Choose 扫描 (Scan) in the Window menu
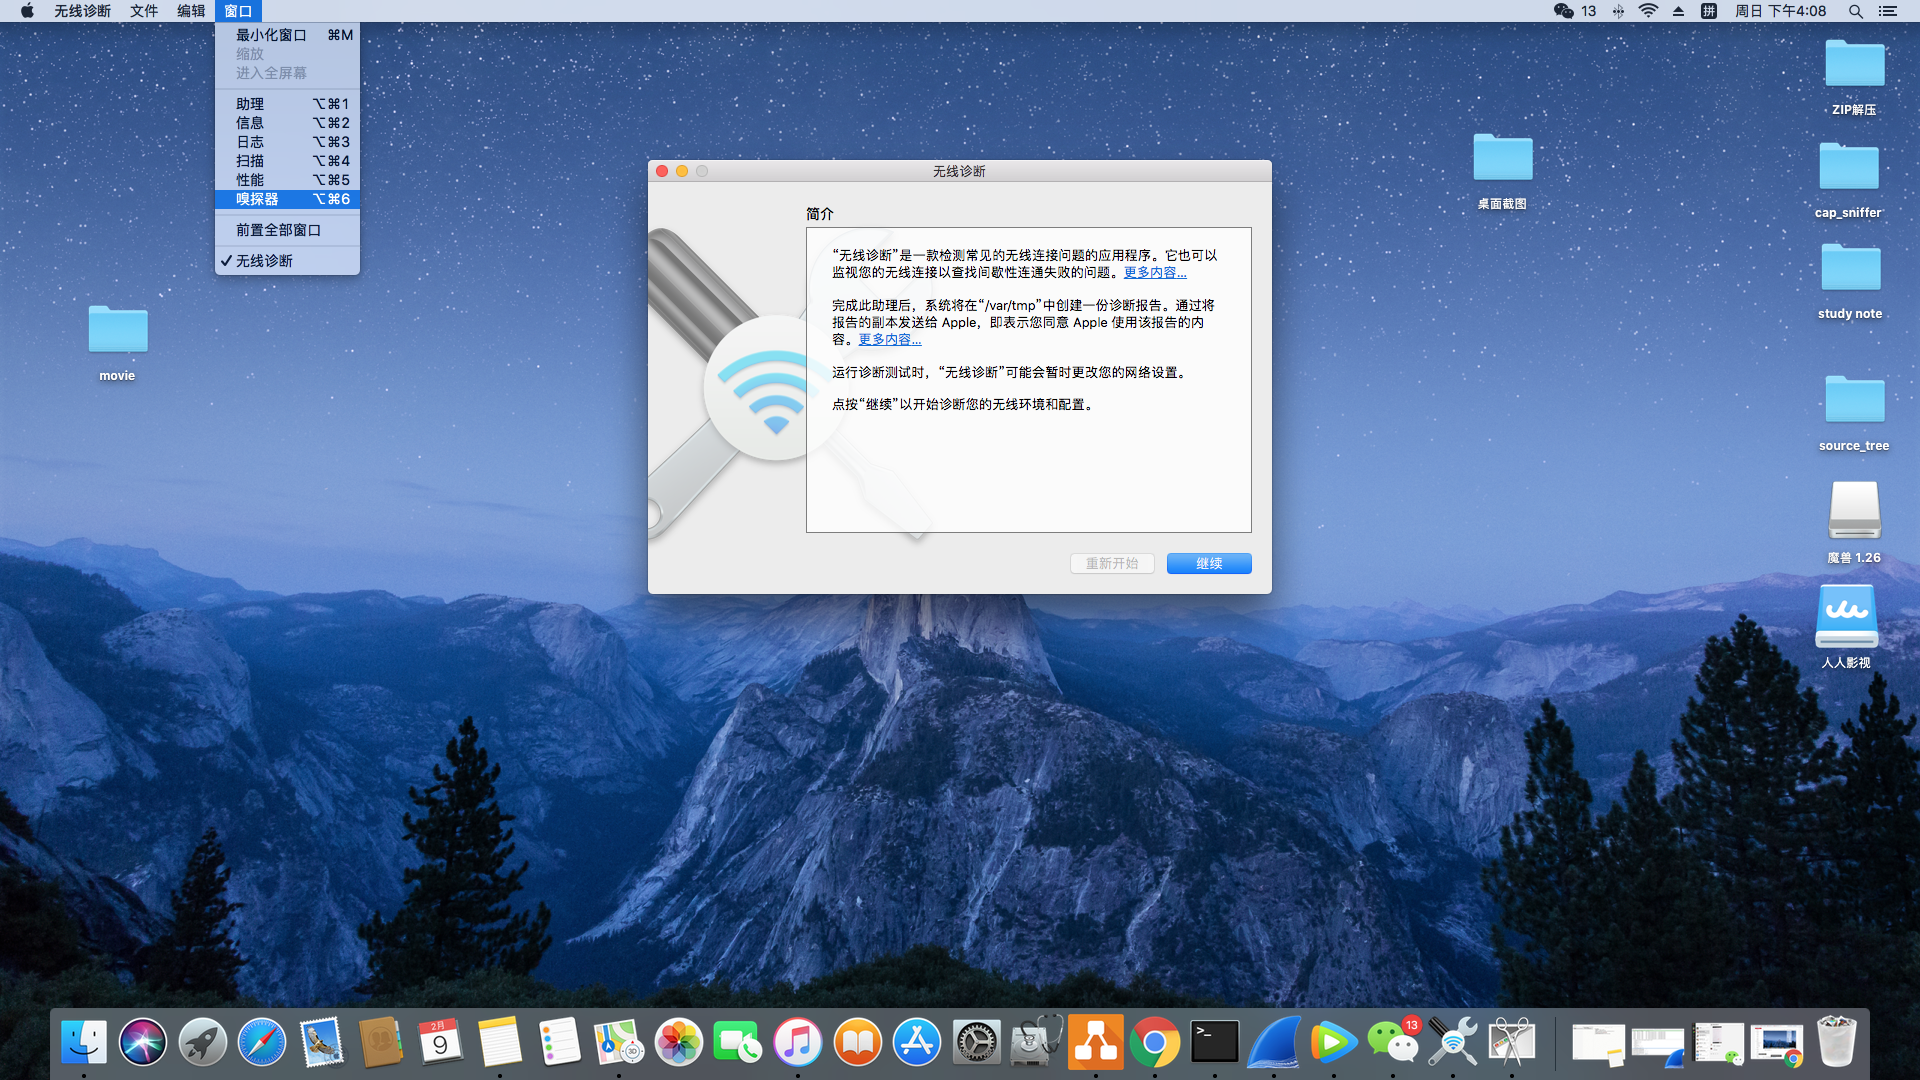Screen dimensions: 1920x1080 (250, 161)
